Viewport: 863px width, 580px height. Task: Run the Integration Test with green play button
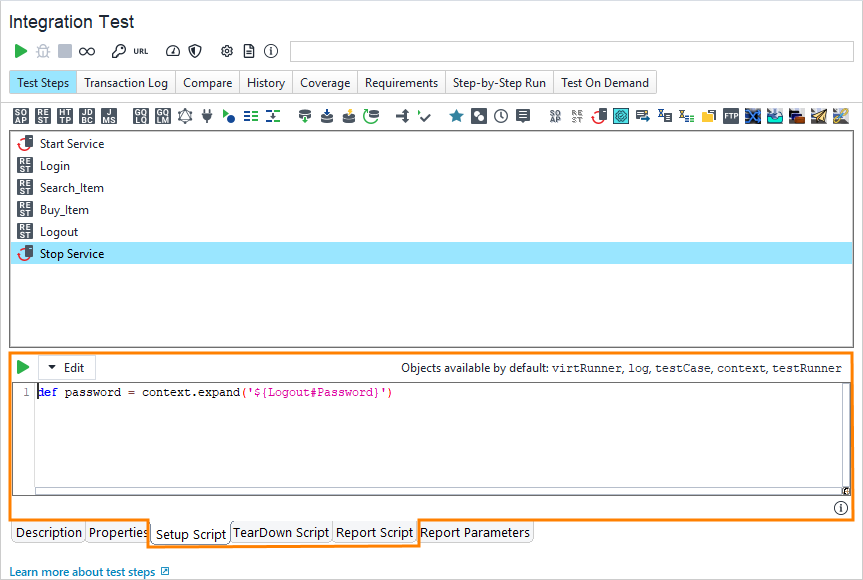tap(21, 51)
